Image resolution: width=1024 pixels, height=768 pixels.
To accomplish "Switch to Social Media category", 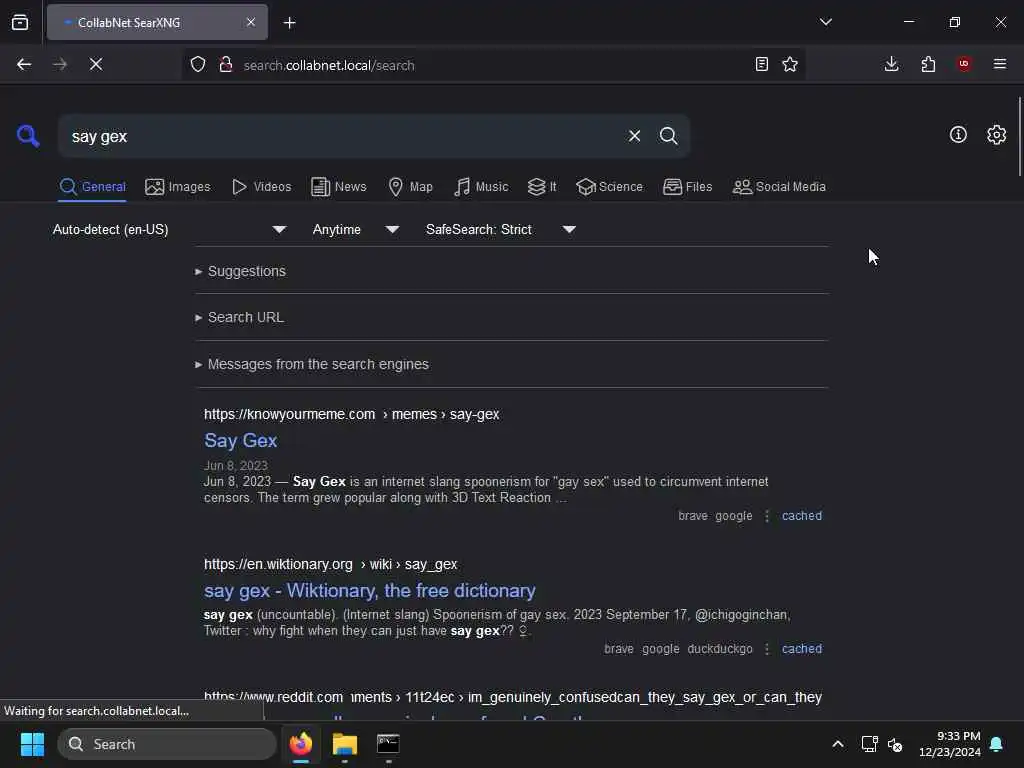I will click(x=779, y=187).
